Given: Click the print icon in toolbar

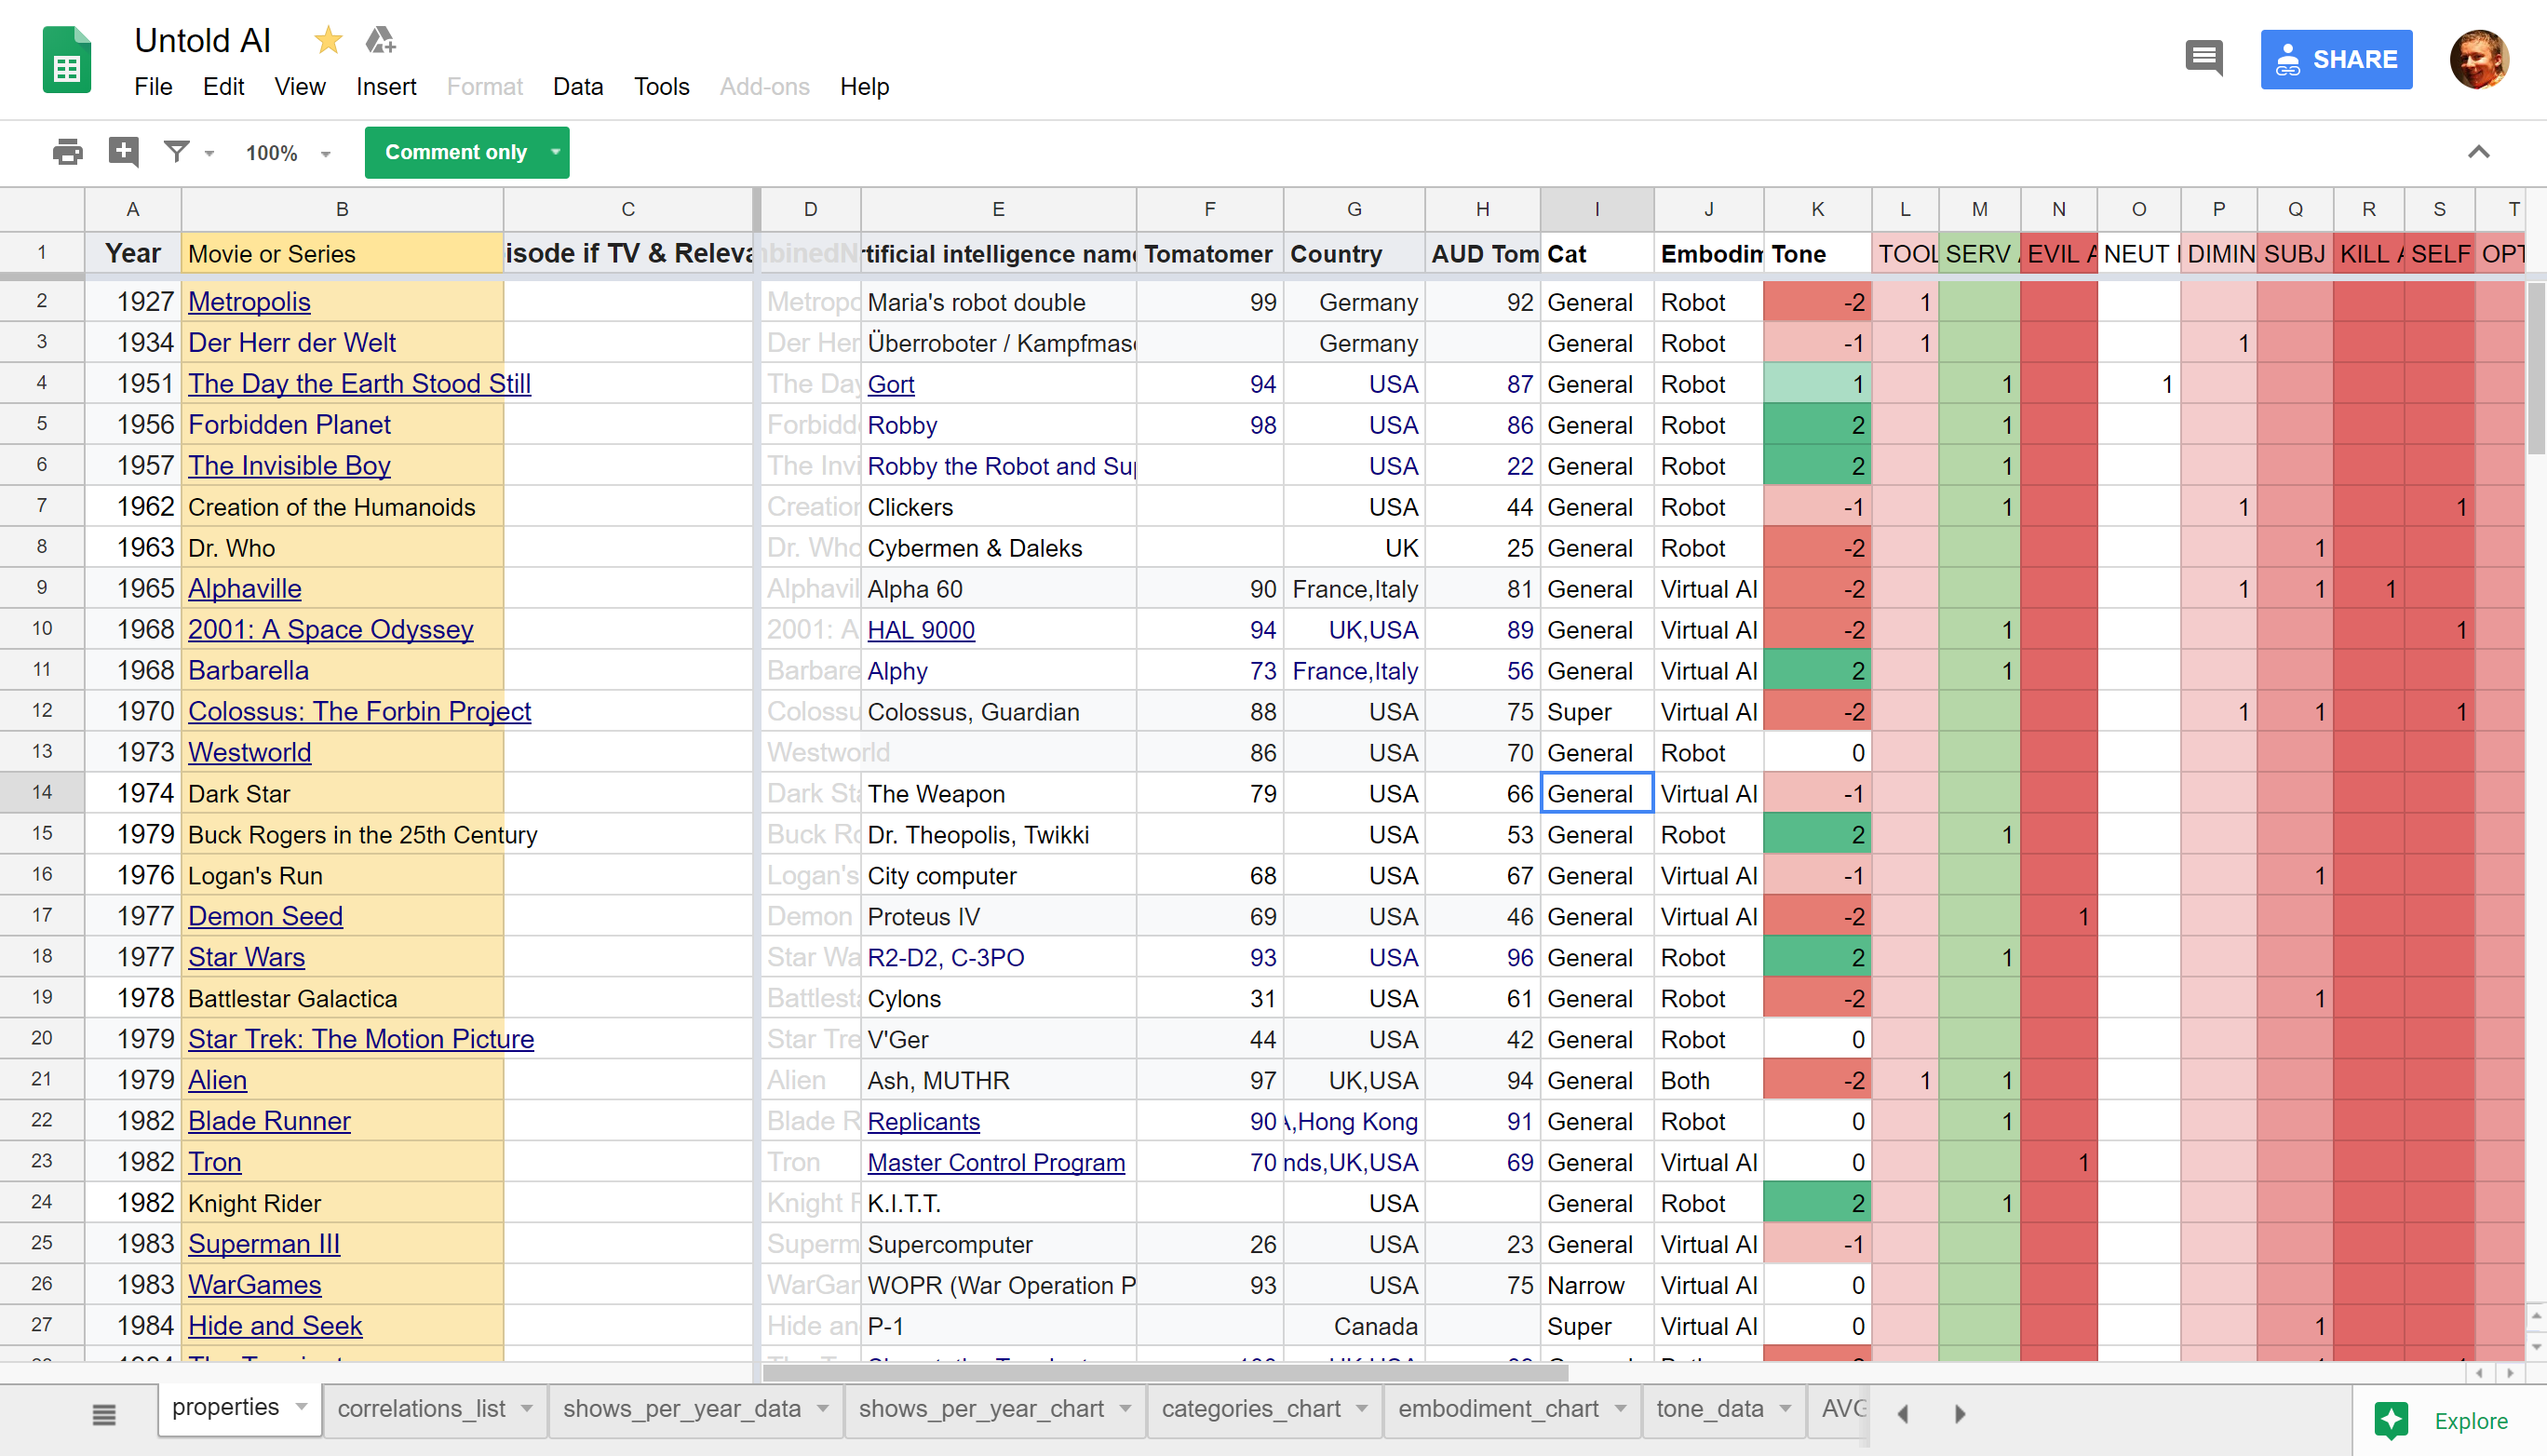Looking at the screenshot, I should coord(67,152).
